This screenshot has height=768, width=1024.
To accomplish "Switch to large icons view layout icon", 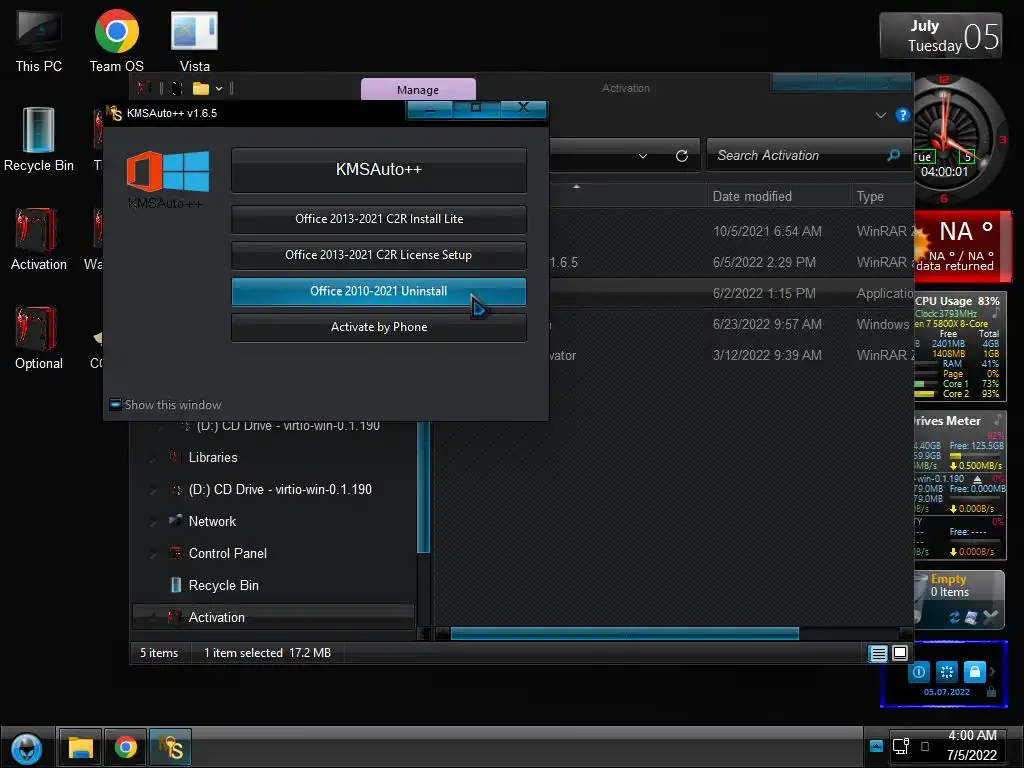I will click(900, 653).
